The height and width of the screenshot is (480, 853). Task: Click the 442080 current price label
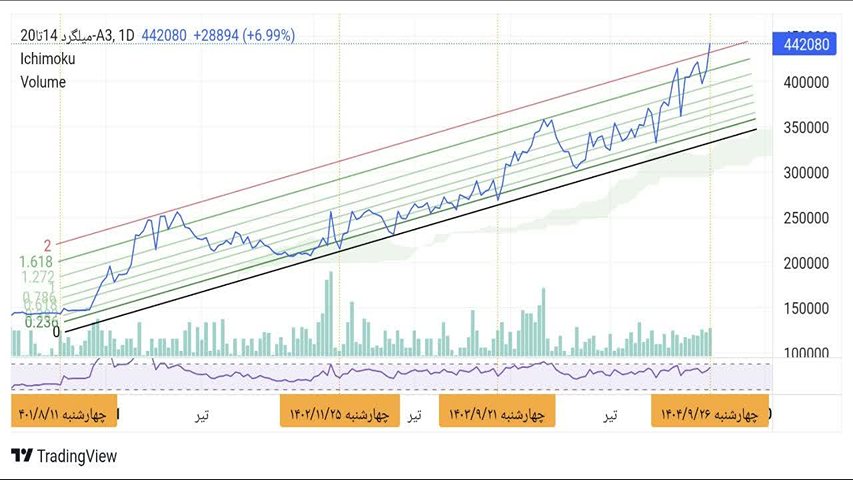tap(805, 45)
